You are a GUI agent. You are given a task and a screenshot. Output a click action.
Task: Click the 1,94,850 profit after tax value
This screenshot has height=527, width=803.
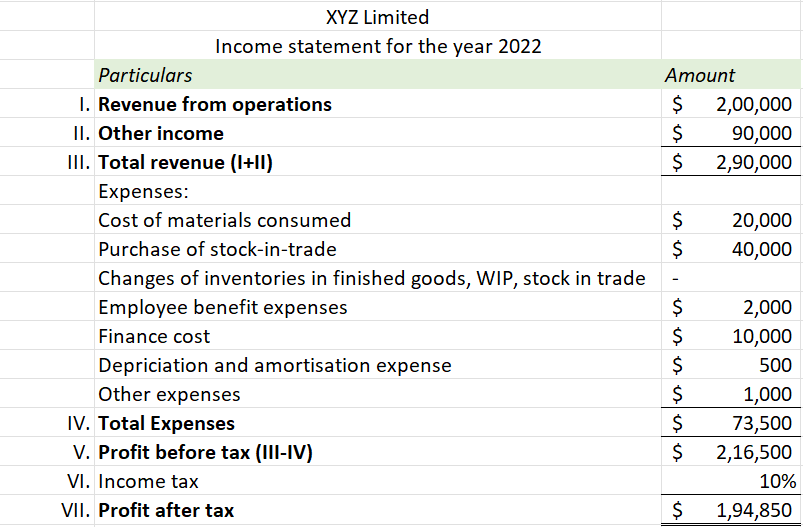(x=753, y=510)
